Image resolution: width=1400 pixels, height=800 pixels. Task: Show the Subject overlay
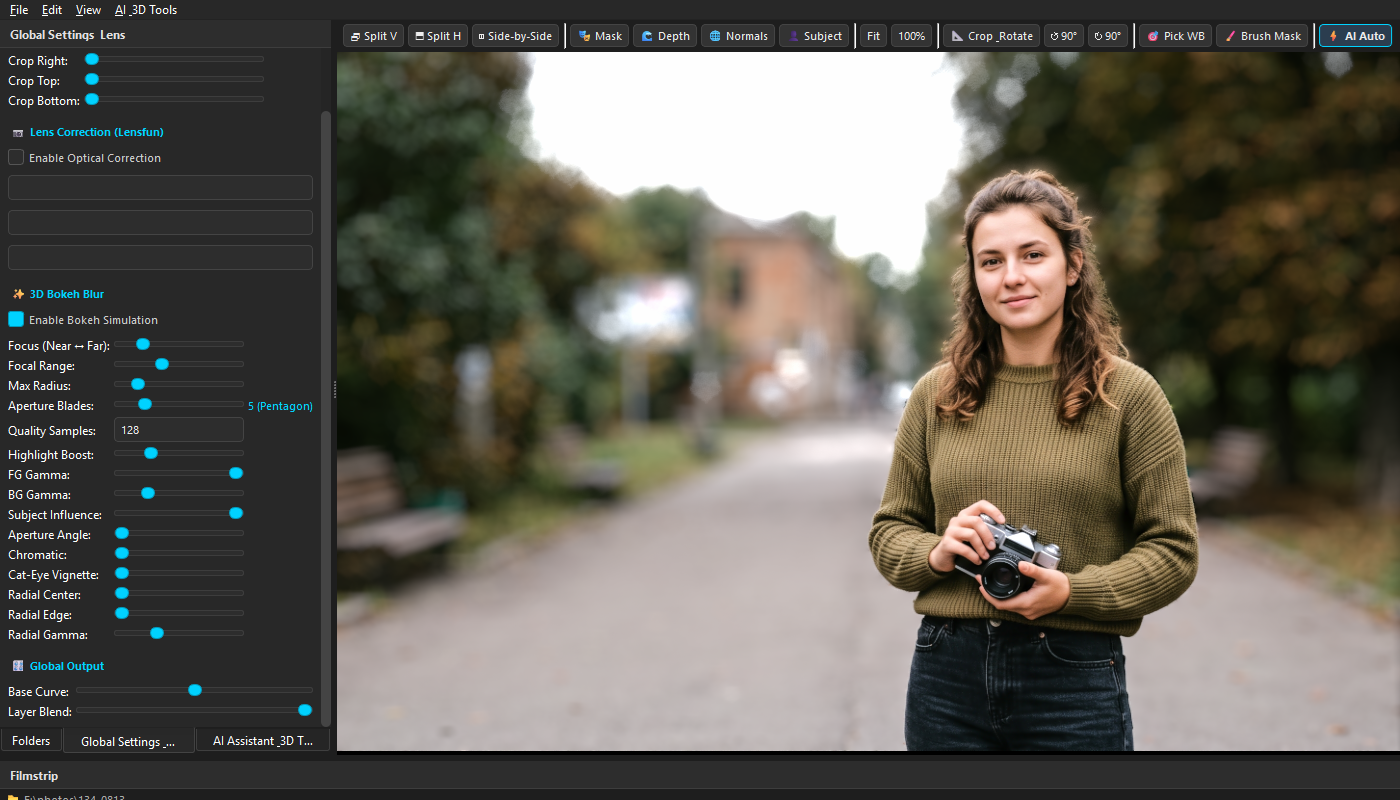point(814,36)
